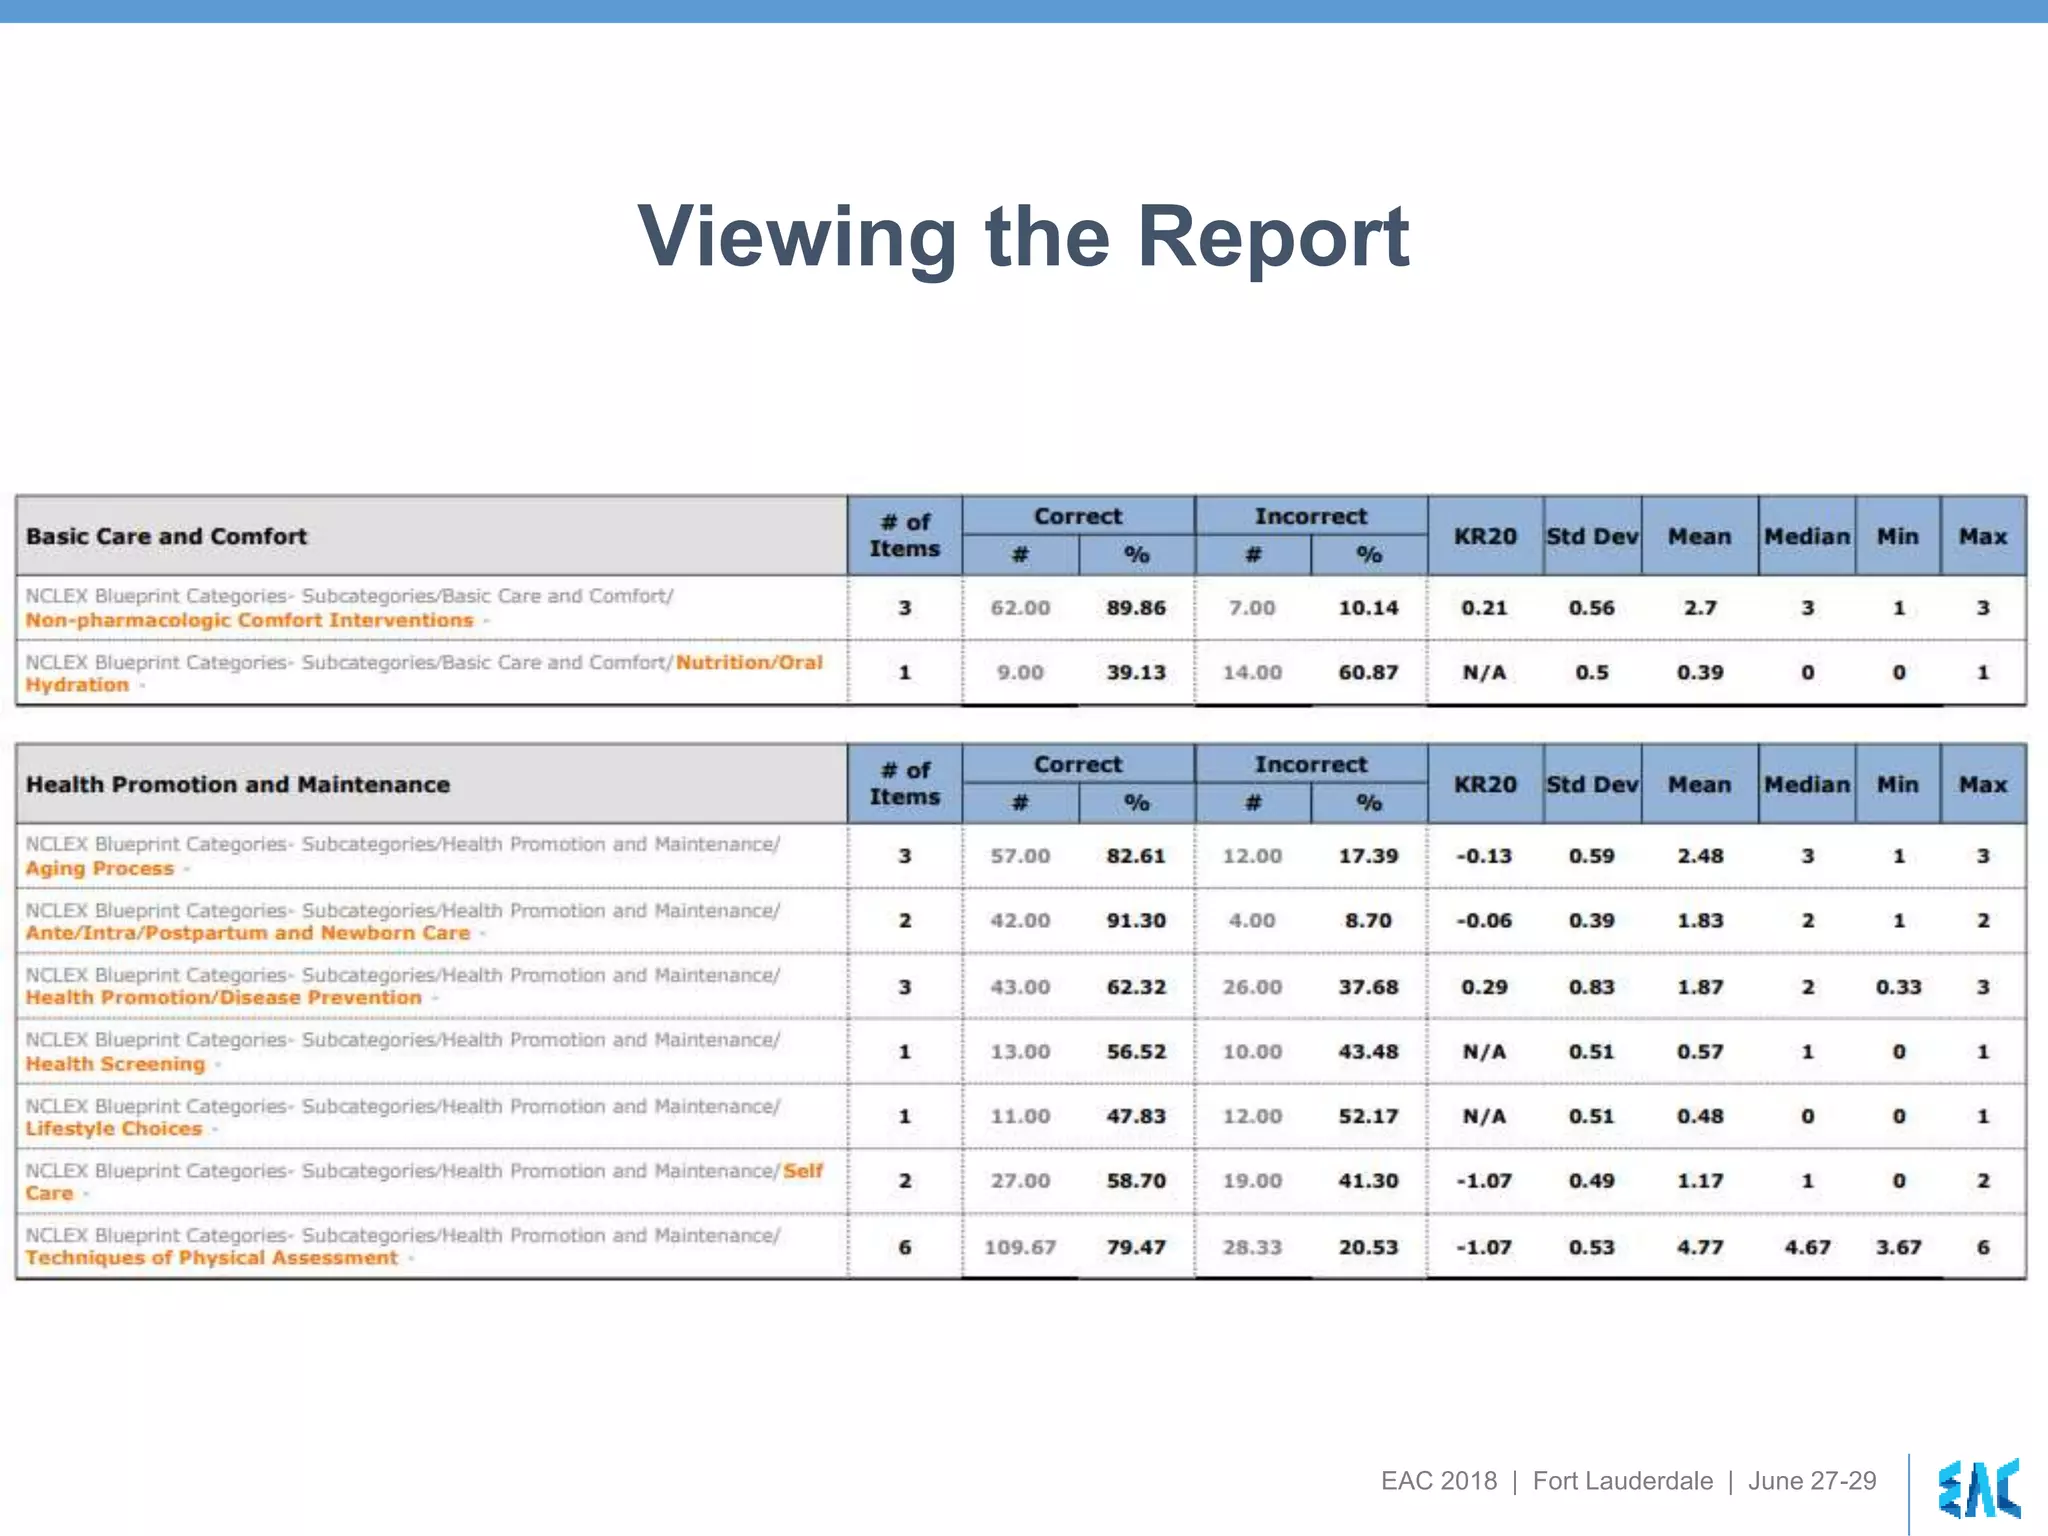
Task: Open Non-pharmacologic Comfort Interventions link
Action: (249, 621)
